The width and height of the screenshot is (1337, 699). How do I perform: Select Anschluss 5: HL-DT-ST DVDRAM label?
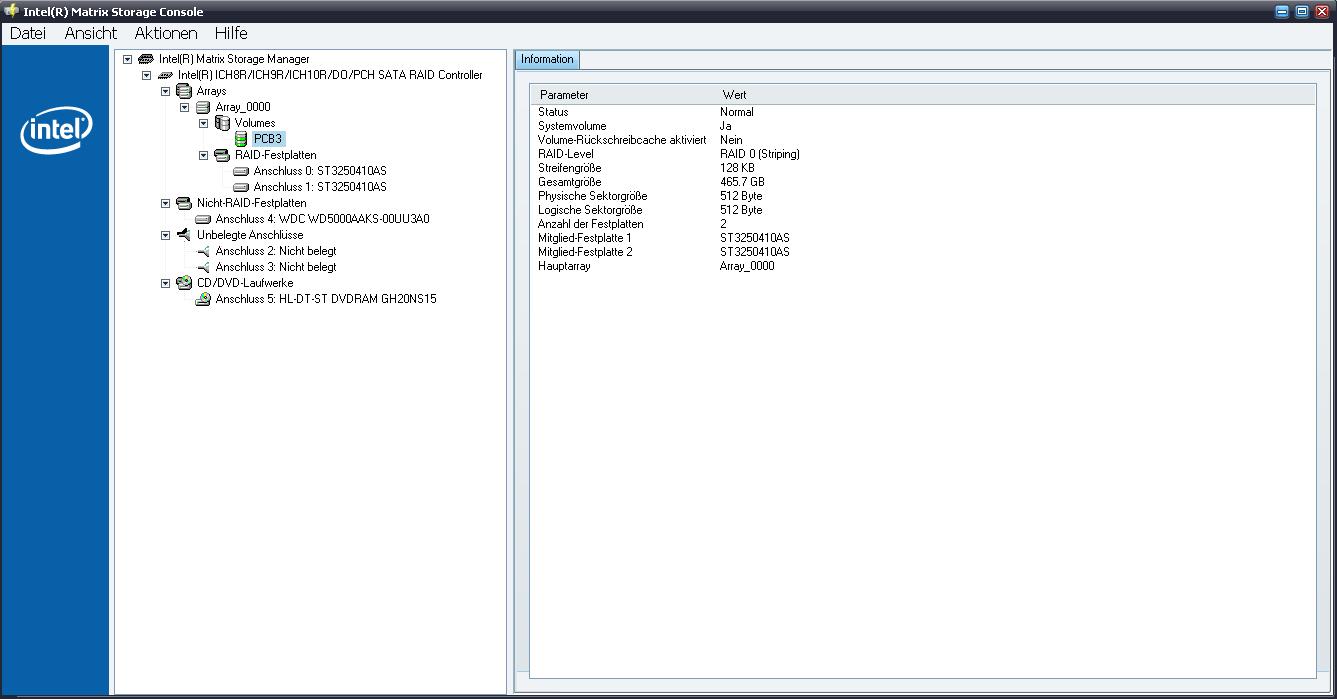click(x=326, y=299)
